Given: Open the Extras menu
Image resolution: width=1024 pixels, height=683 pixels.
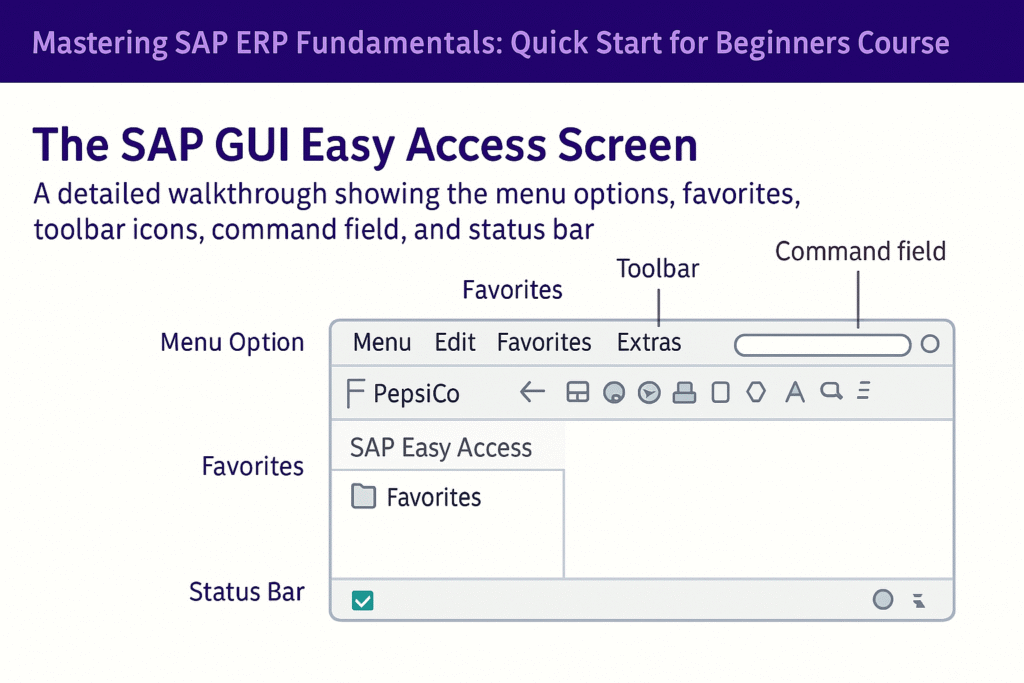Looking at the screenshot, I should pos(648,342).
